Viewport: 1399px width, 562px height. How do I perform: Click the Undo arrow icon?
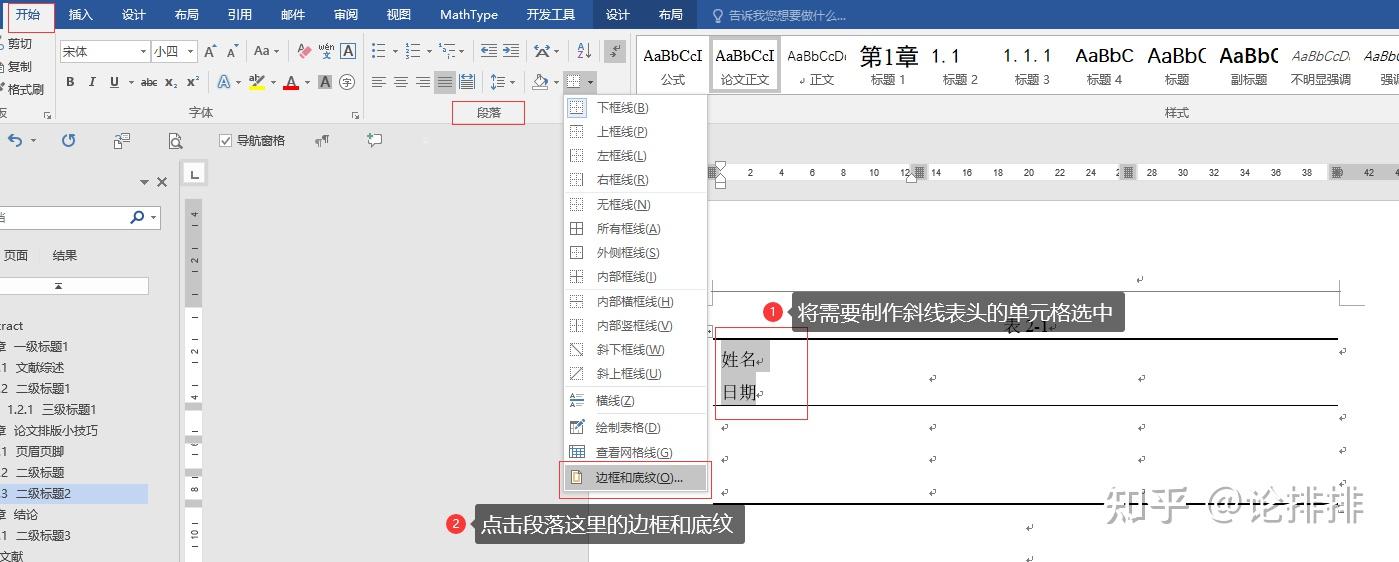click(x=15, y=141)
